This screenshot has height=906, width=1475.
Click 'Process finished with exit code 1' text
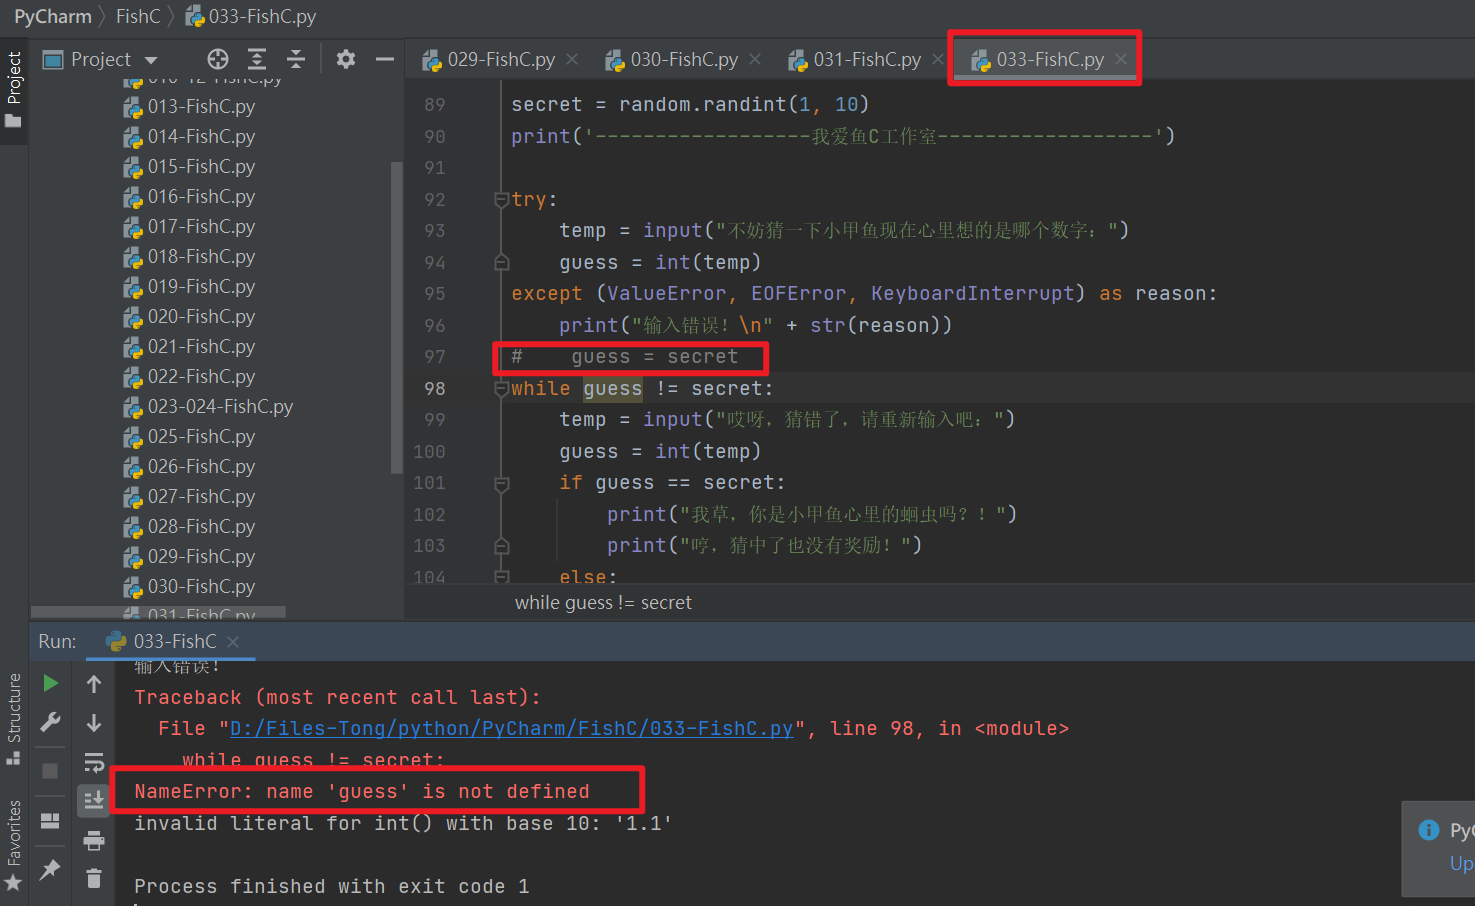pyautogui.click(x=332, y=887)
